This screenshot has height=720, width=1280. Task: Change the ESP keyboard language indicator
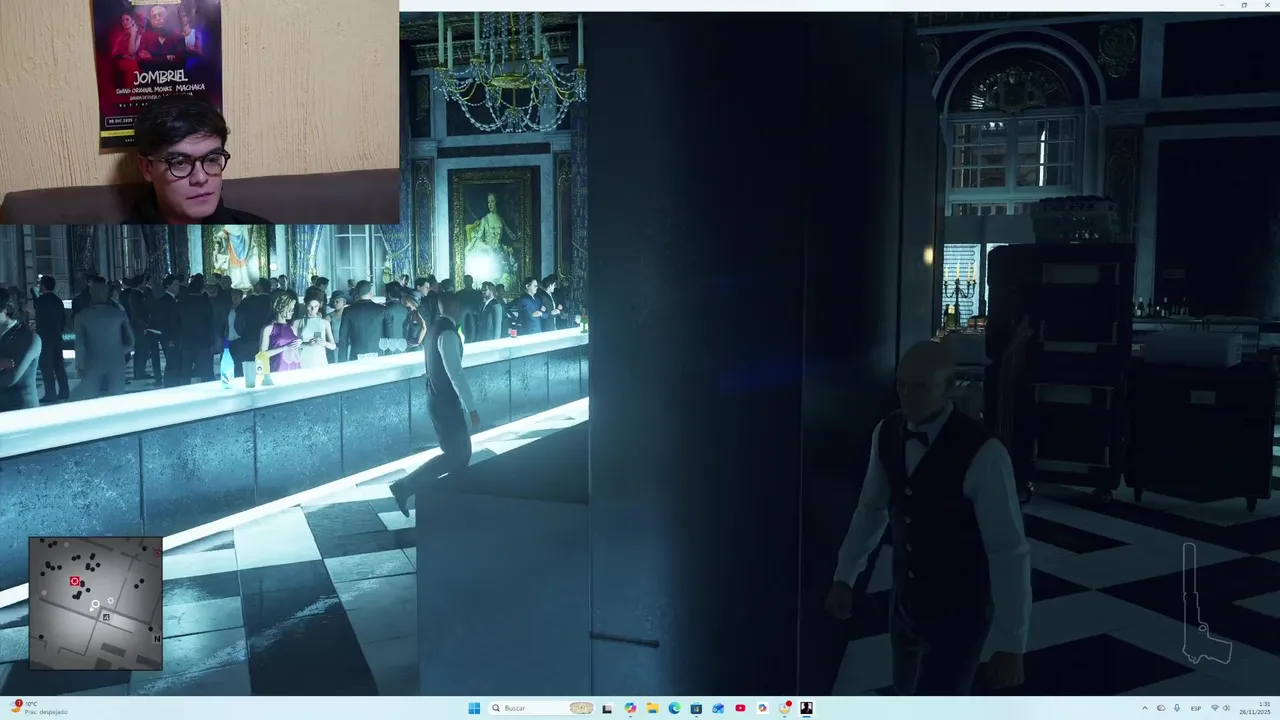[x=1196, y=708]
